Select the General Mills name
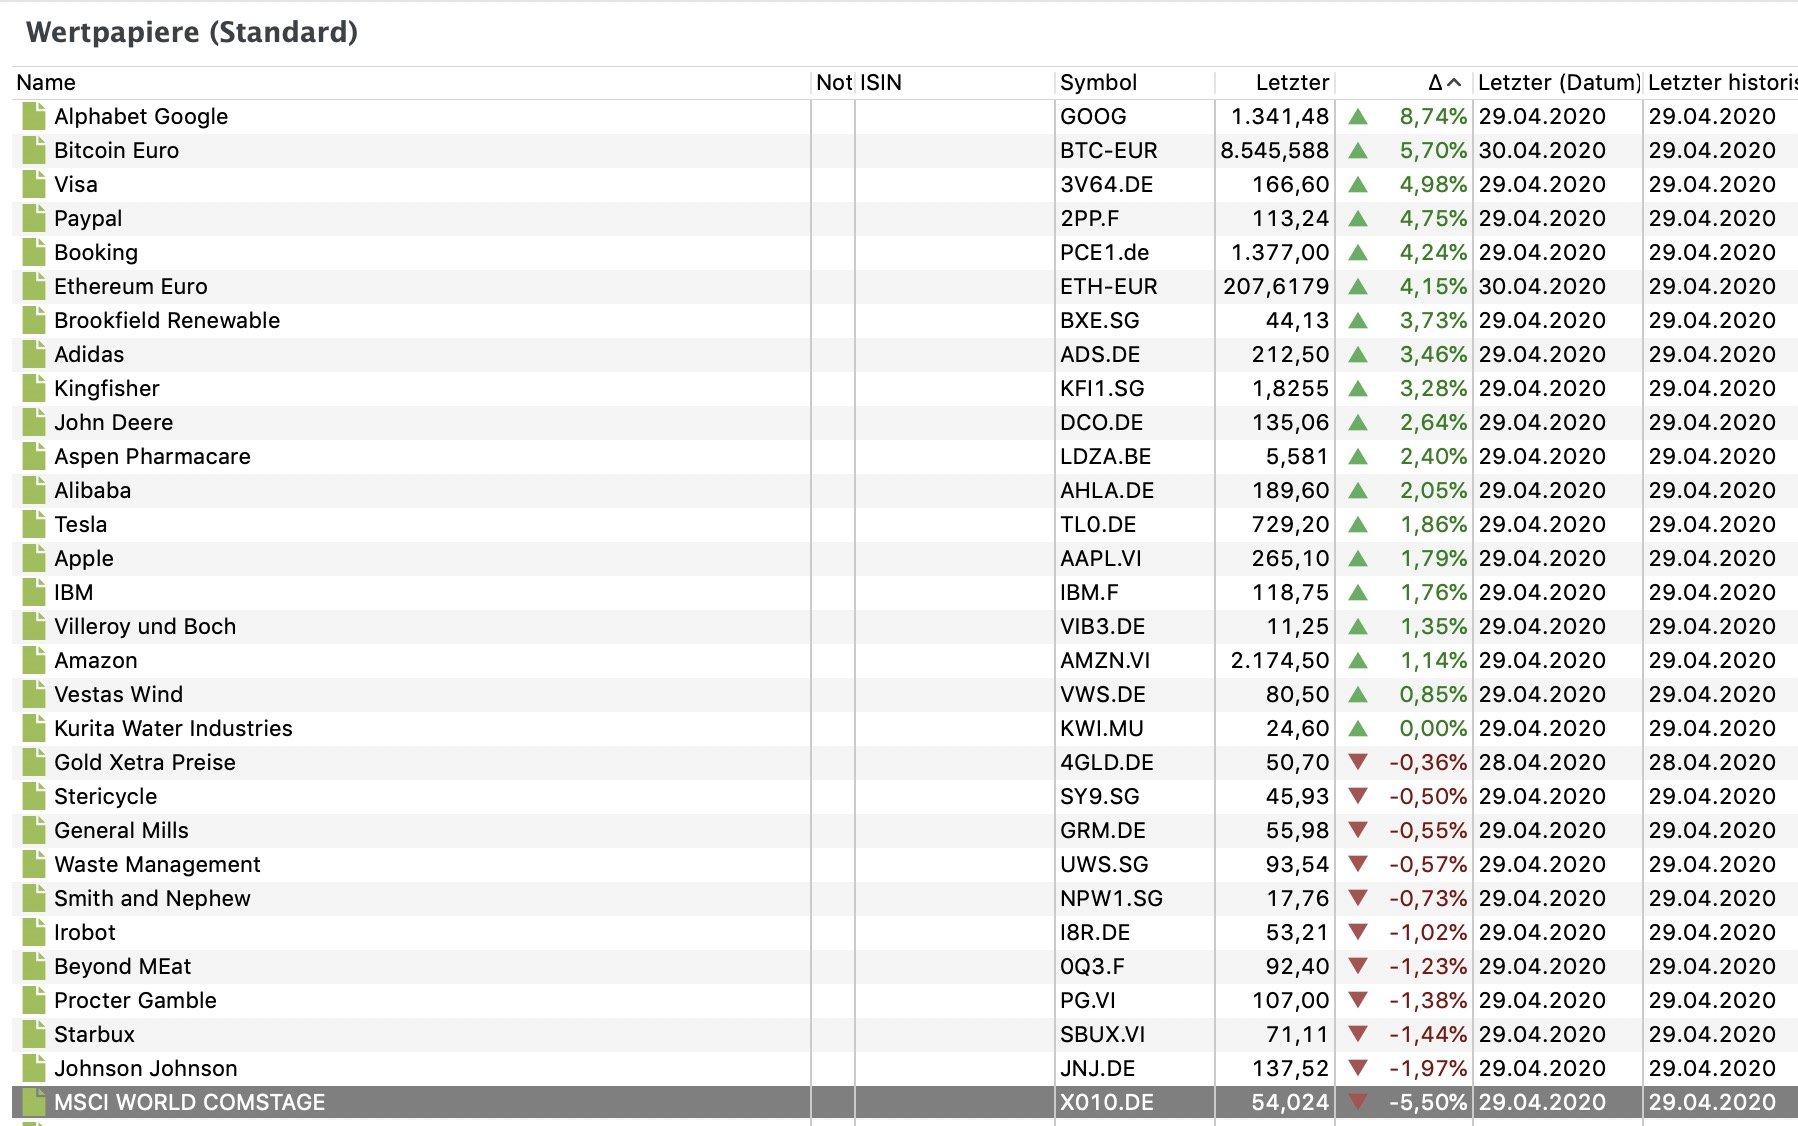Image resolution: width=1798 pixels, height=1126 pixels. pos(121,830)
